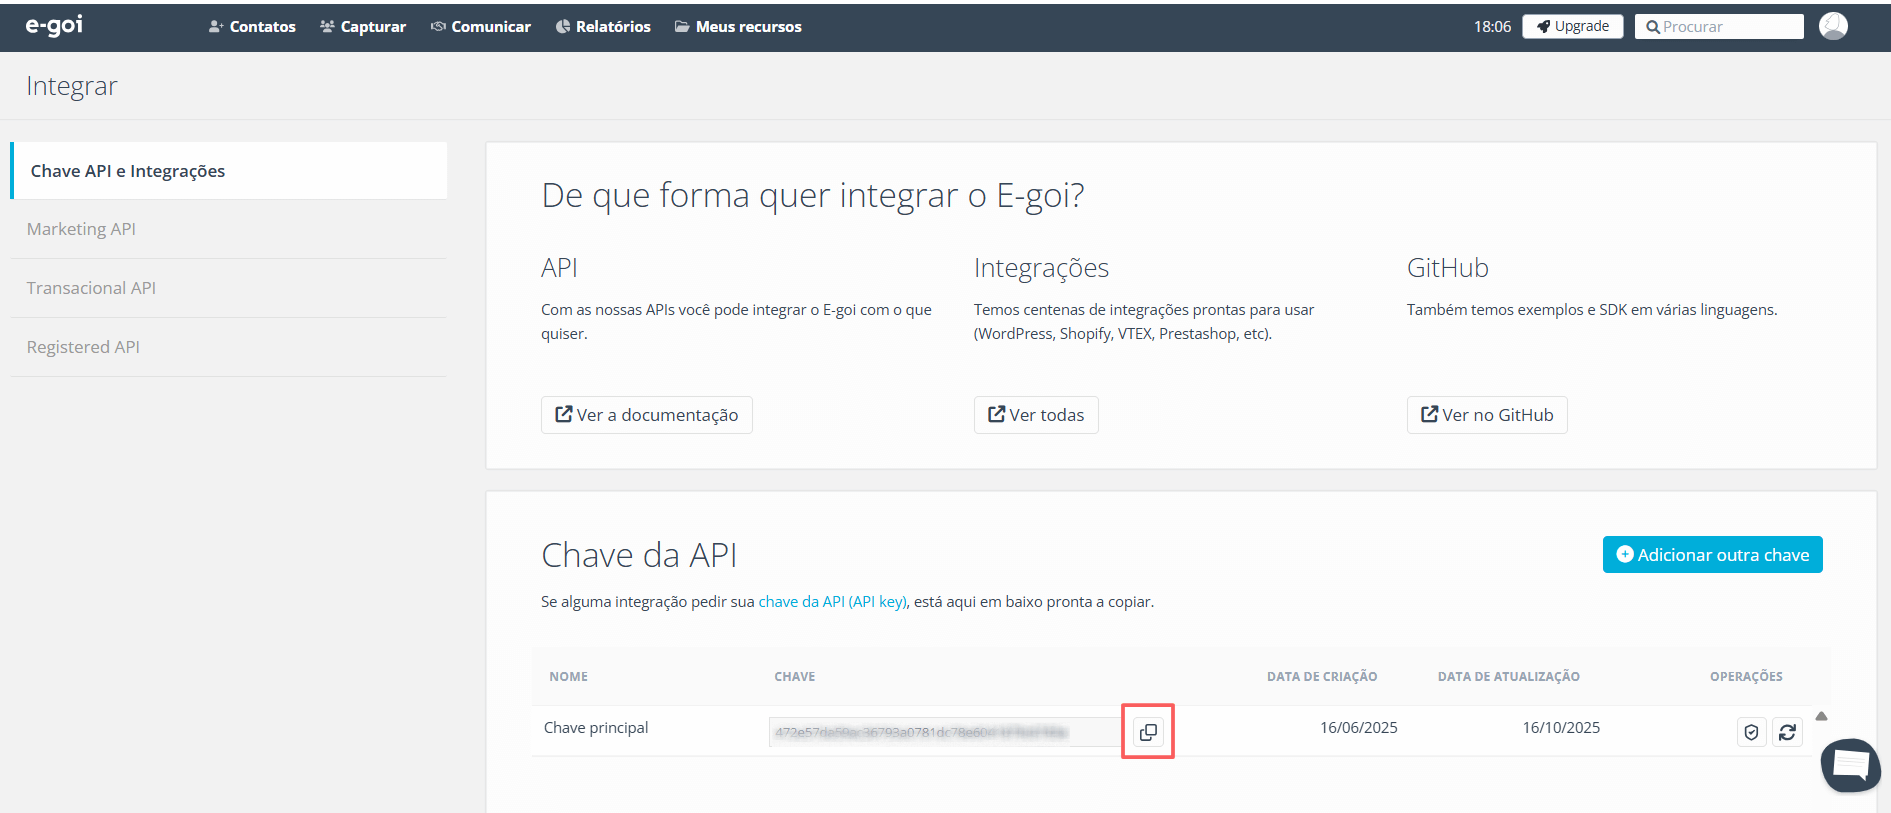Click the Upgrade rocket button

point(1572,26)
